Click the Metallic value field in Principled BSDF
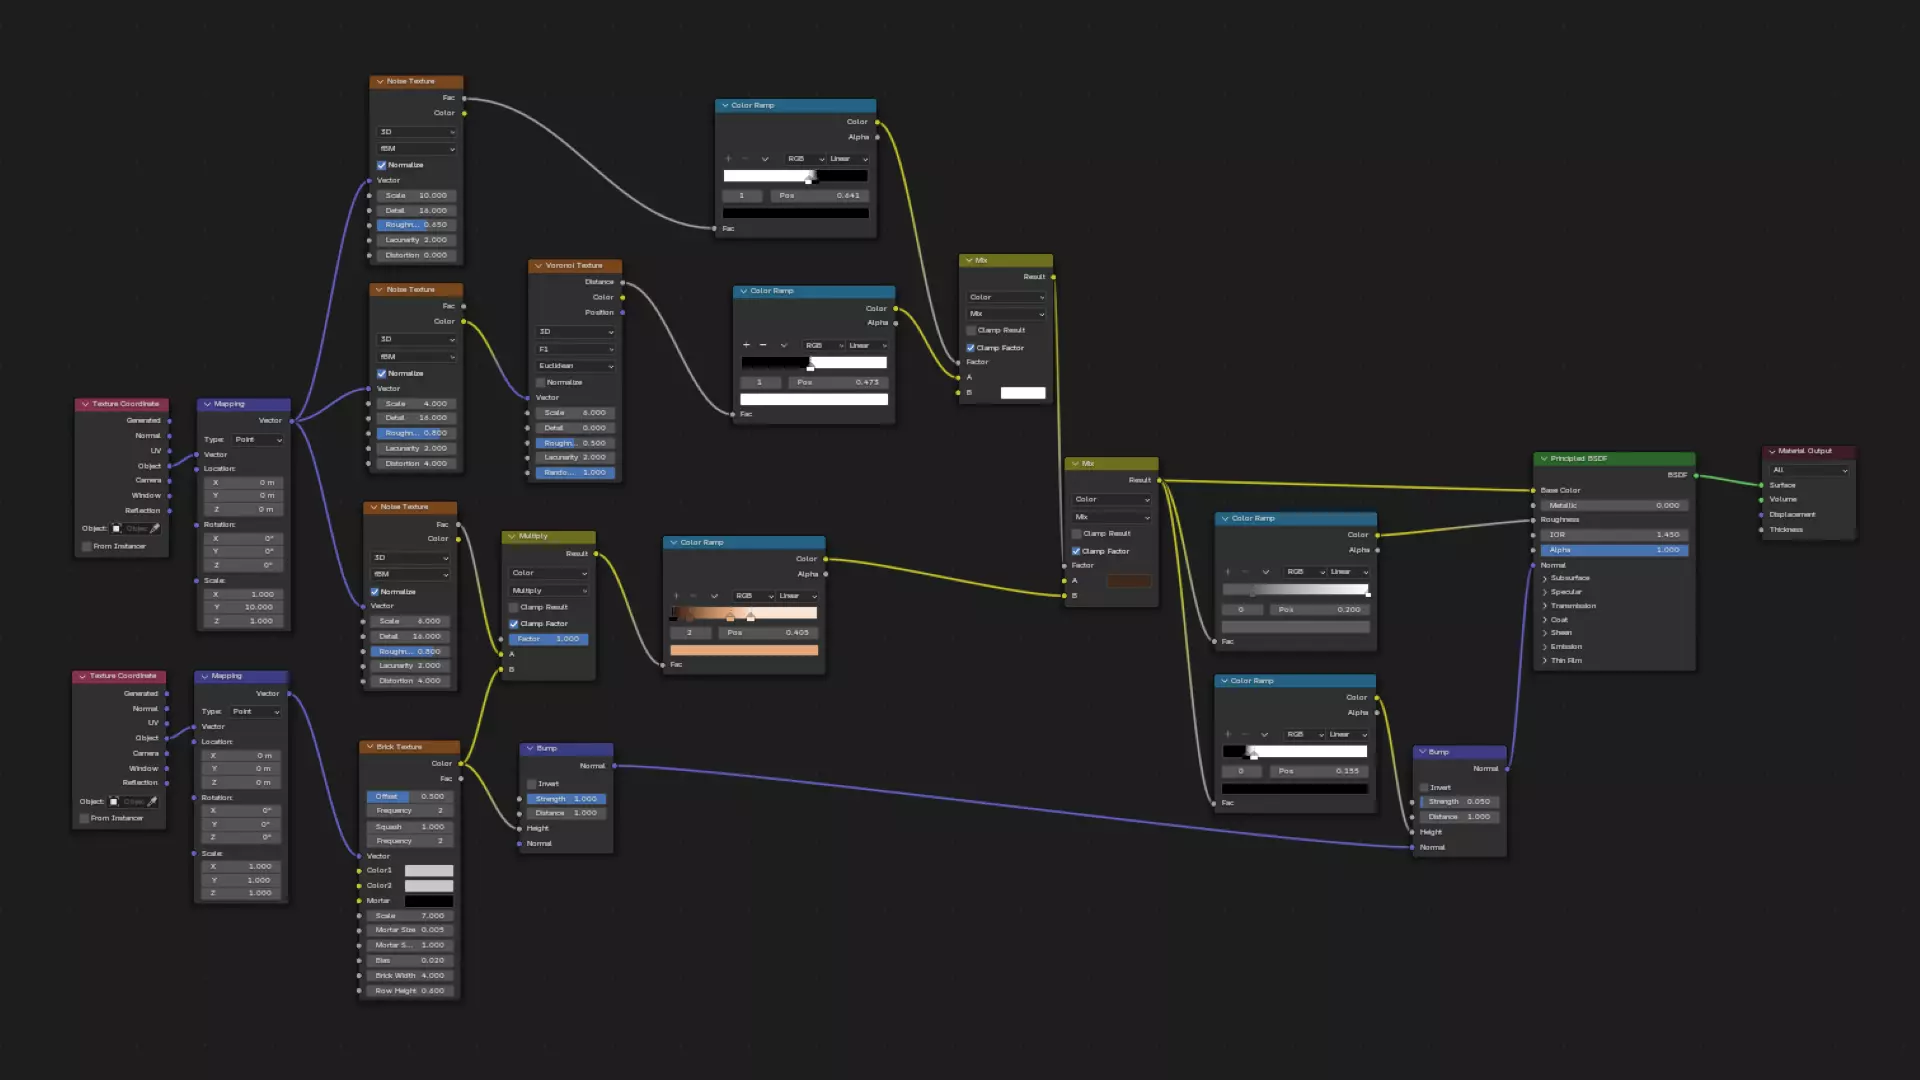Image resolution: width=1920 pixels, height=1080 pixels. 1613,505
